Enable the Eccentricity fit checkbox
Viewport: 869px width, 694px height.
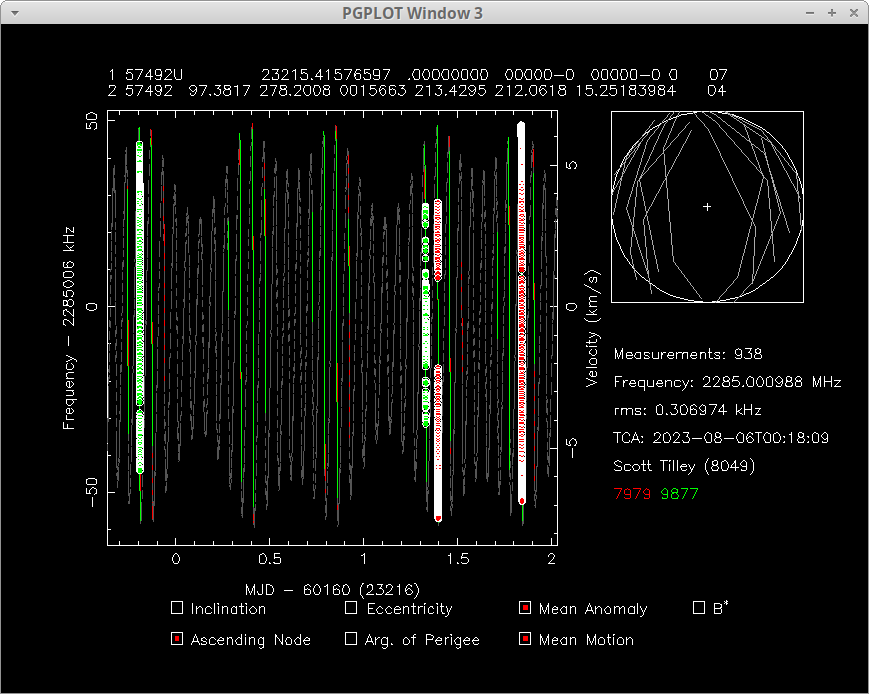(x=351, y=608)
